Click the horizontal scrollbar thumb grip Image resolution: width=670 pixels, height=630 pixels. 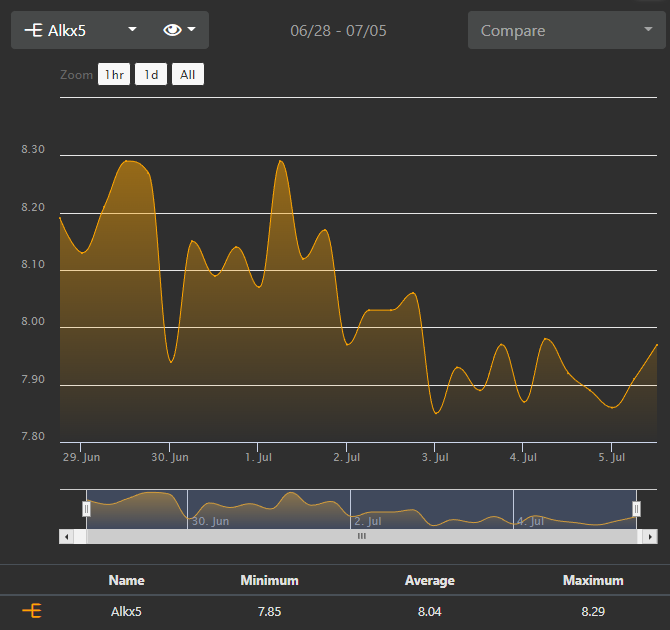(x=361, y=536)
